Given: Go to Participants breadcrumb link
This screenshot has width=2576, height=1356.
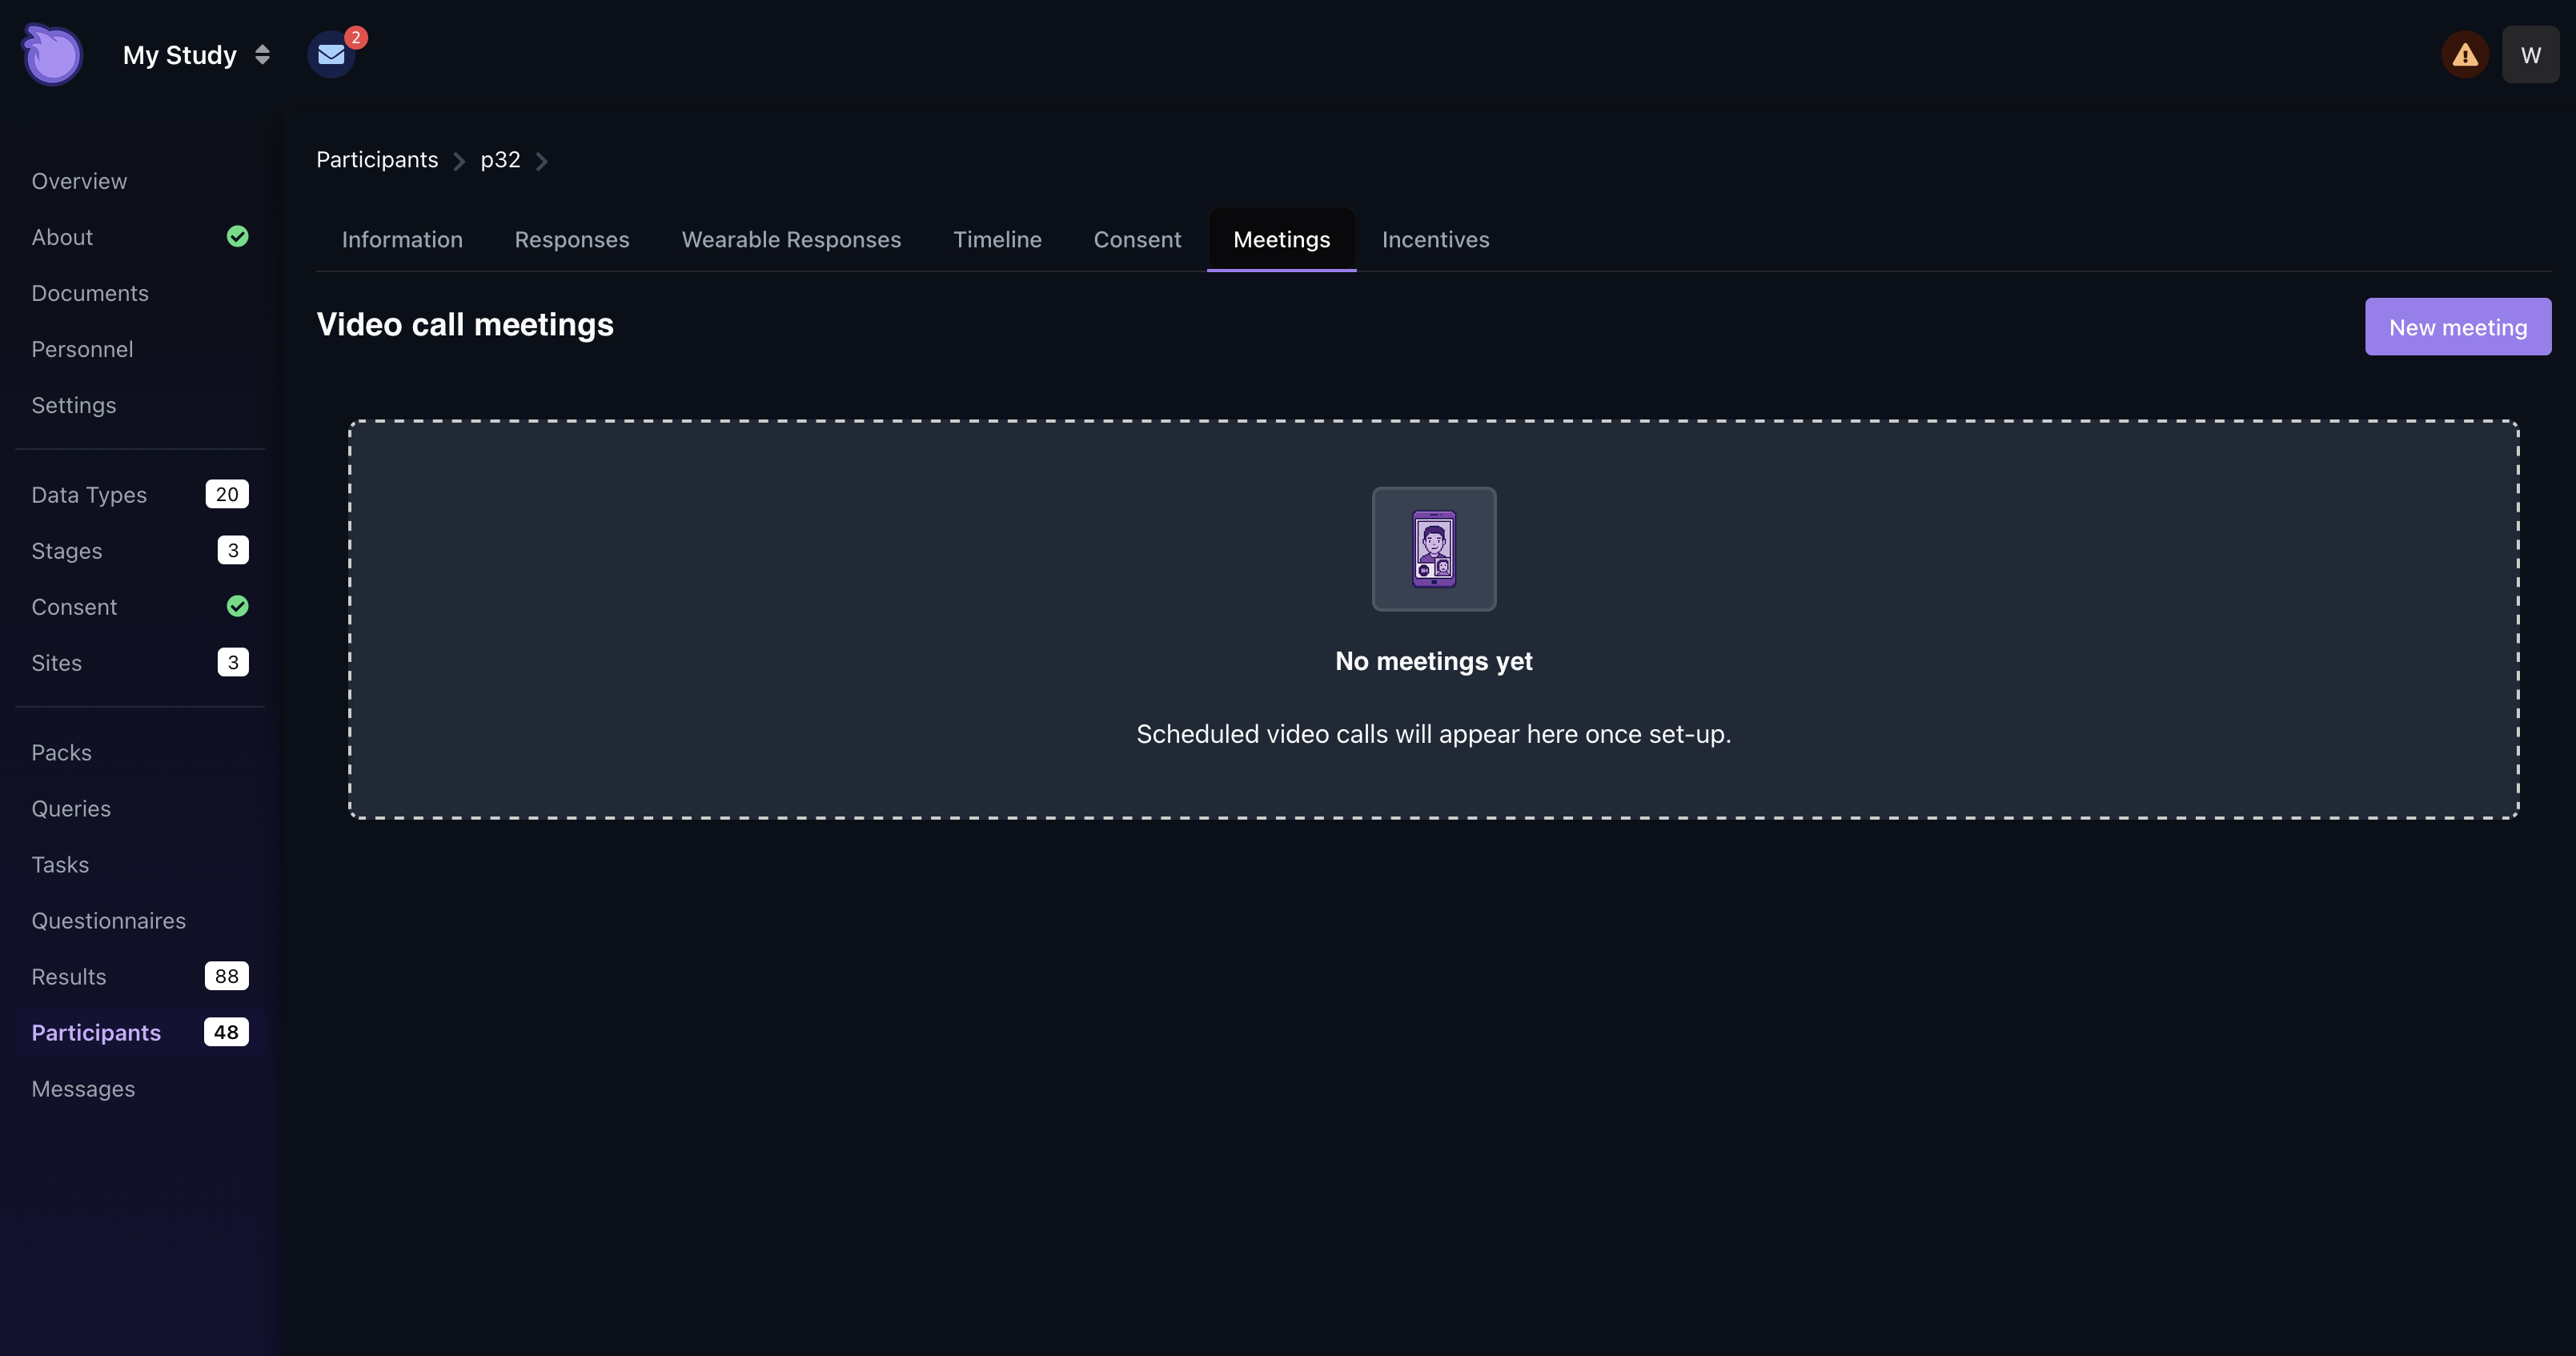Looking at the screenshot, I should click(x=377, y=160).
